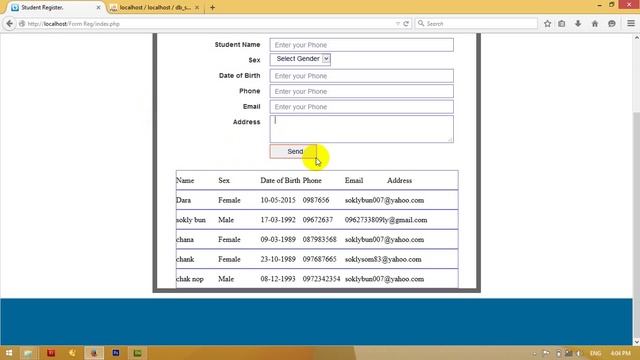The height and width of the screenshot is (360, 640).
Task: Focus the Date of Birth field
Action: 361,76
